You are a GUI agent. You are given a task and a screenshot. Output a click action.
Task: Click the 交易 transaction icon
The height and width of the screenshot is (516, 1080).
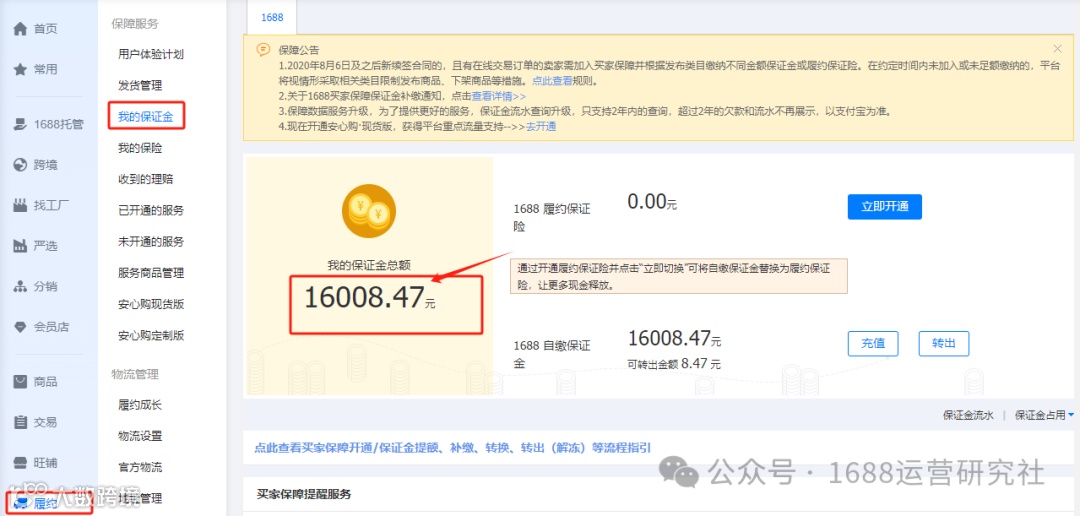pyautogui.click(x=20, y=422)
